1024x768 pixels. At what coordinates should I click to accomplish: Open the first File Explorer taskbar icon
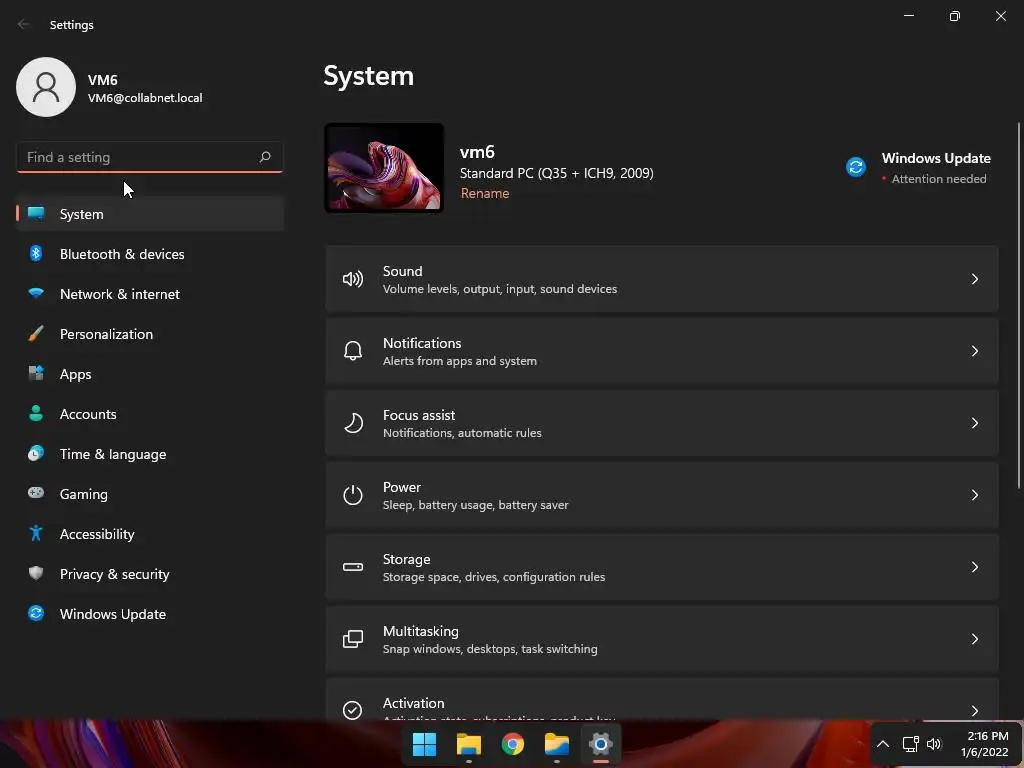[x=469, y=744]
